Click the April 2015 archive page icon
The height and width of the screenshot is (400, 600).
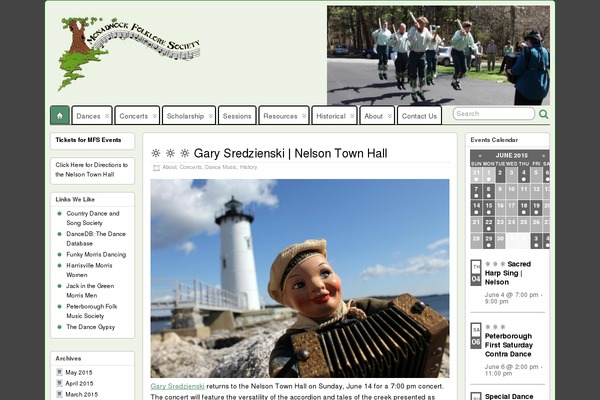pyautogui.click(x=59, y=383)
